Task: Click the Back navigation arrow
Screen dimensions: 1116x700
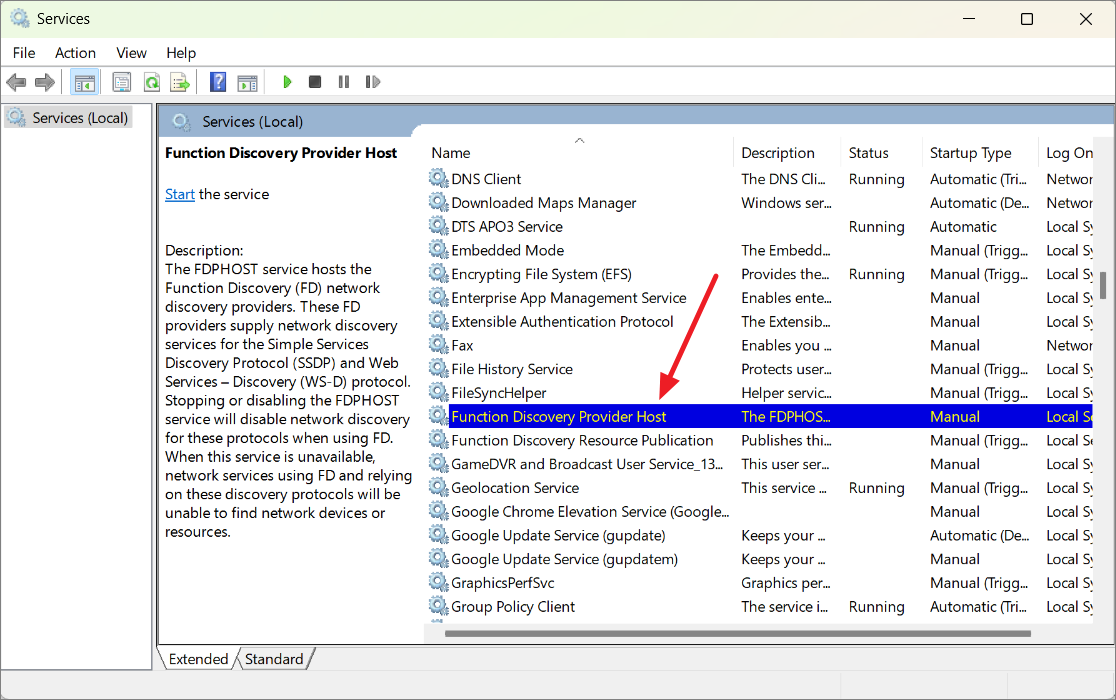Action: point(16,81)
